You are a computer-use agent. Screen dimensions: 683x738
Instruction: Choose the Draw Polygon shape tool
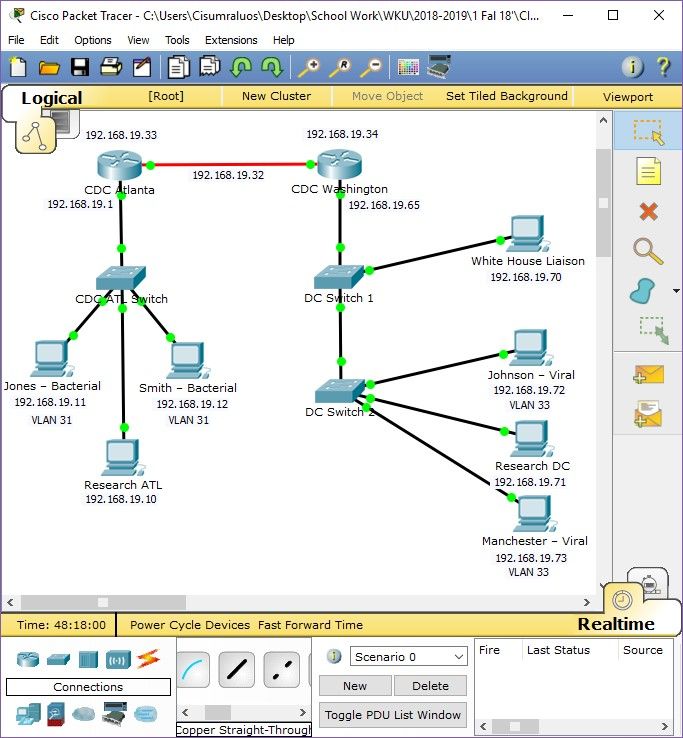[643, 291]
